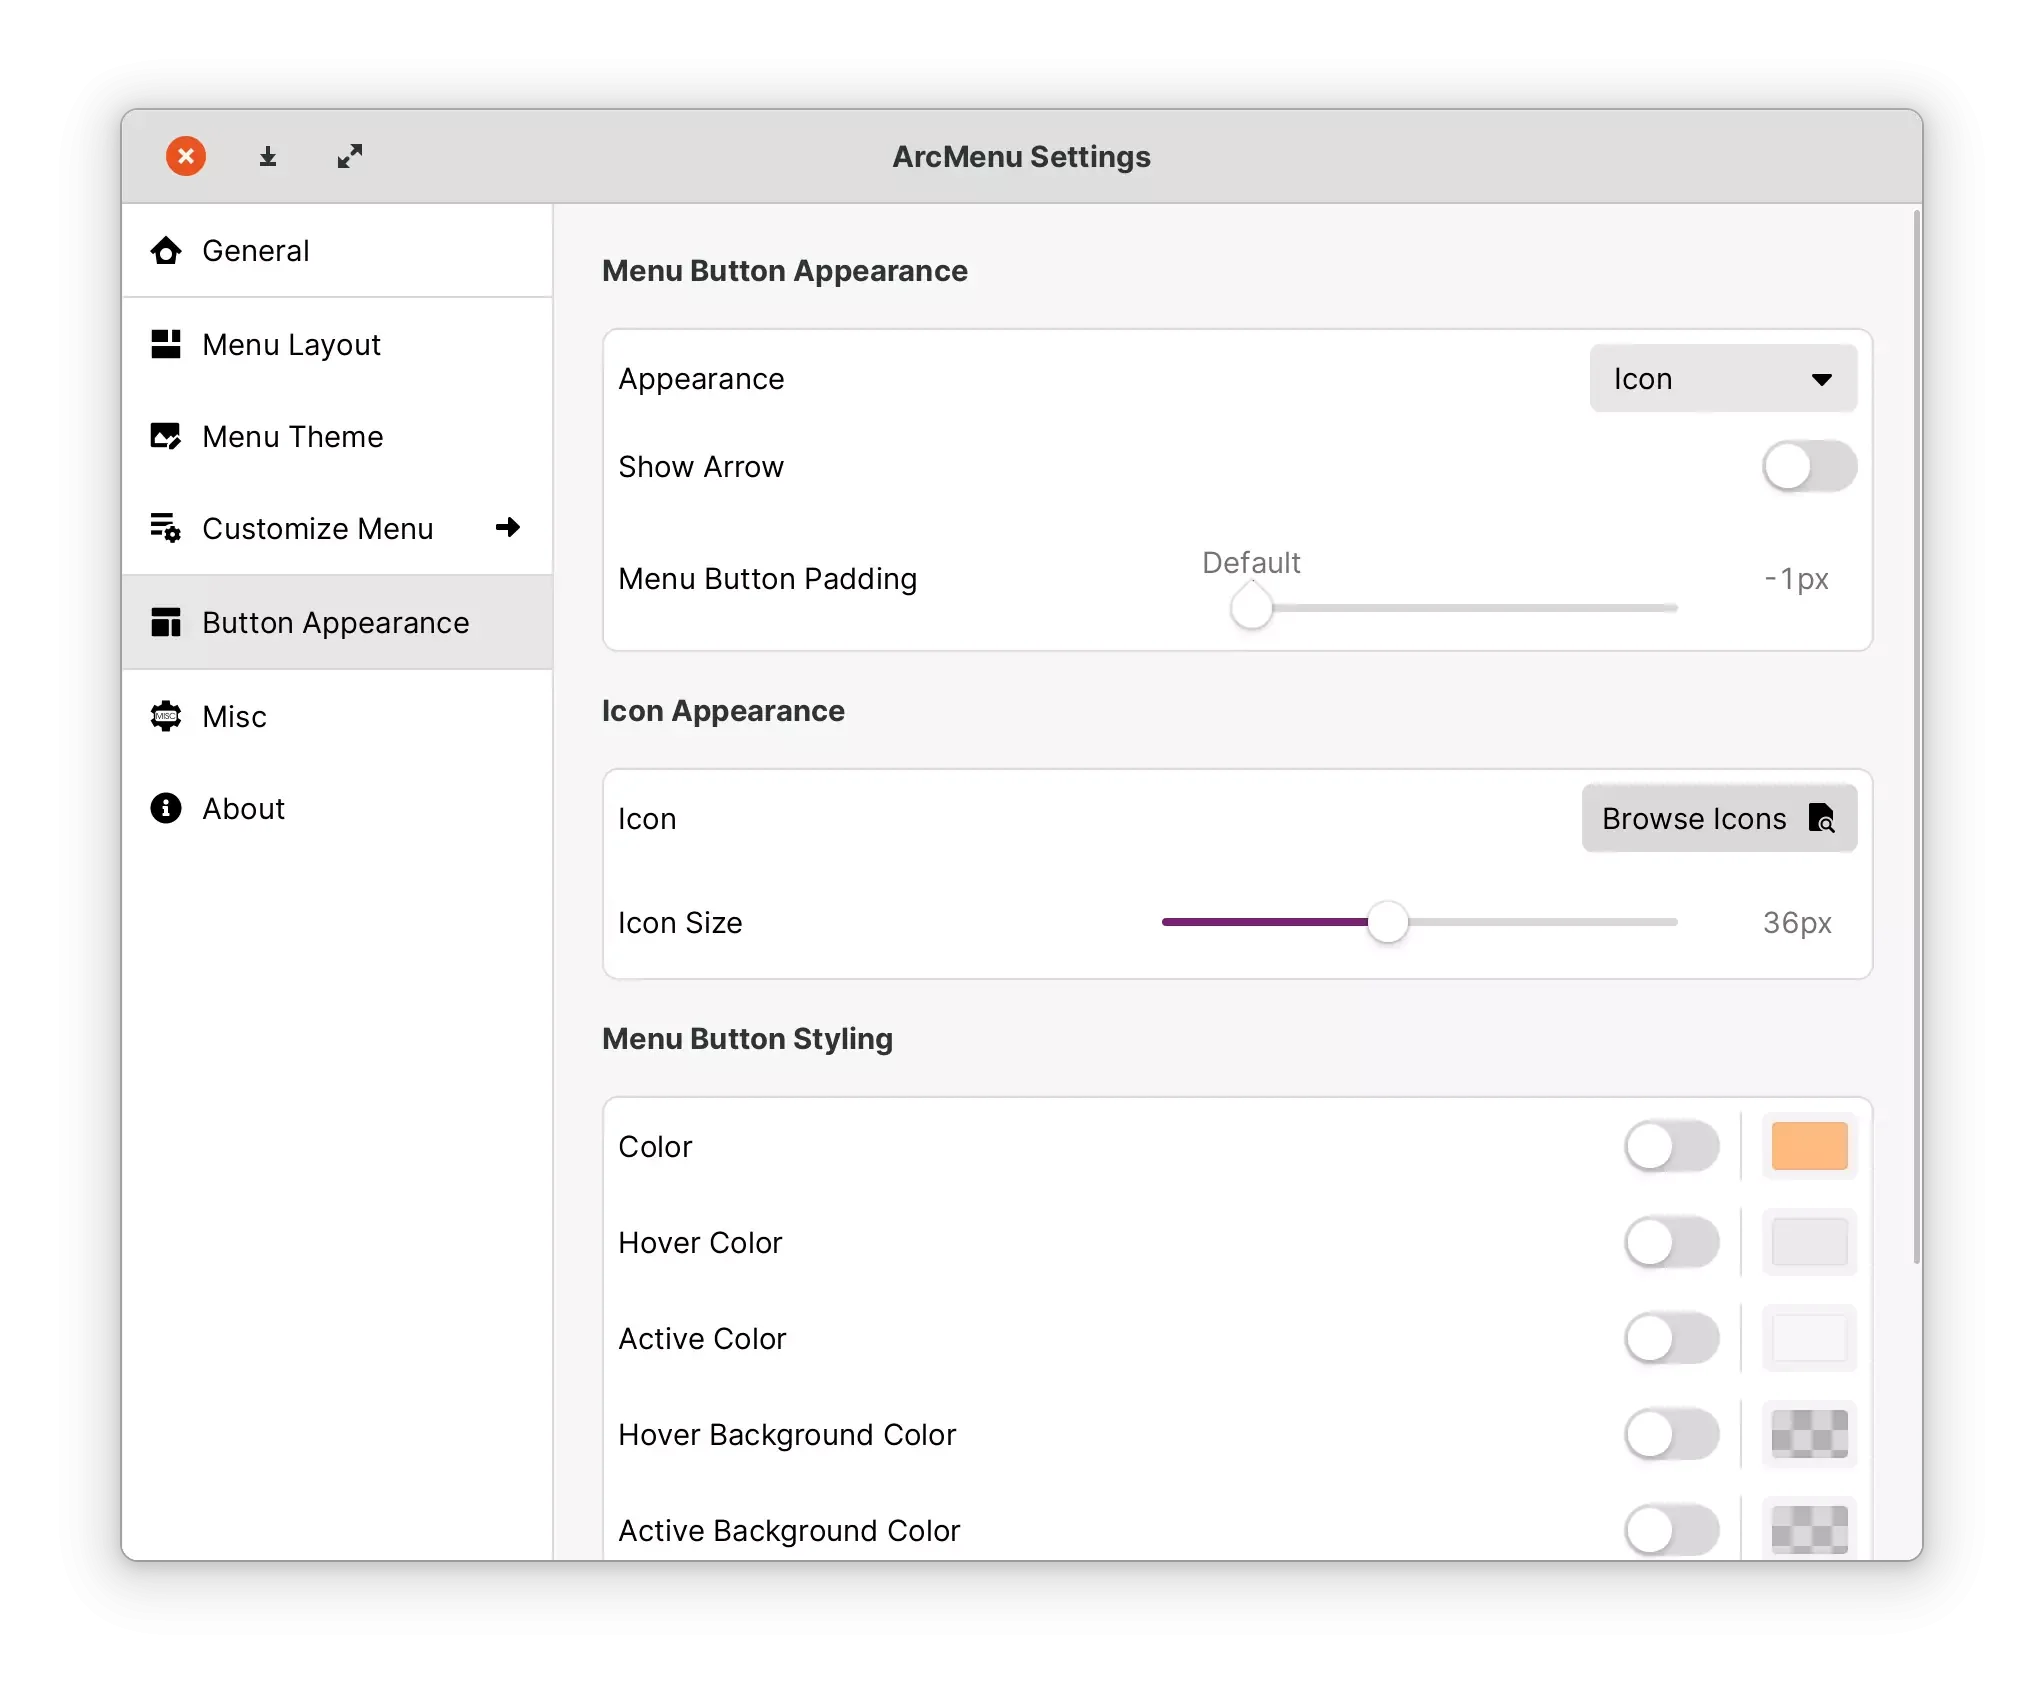This screenshot has height=1694, width=2044.
Task: Close the ArcMenu Settings window
Action: (x=186, y=156)
